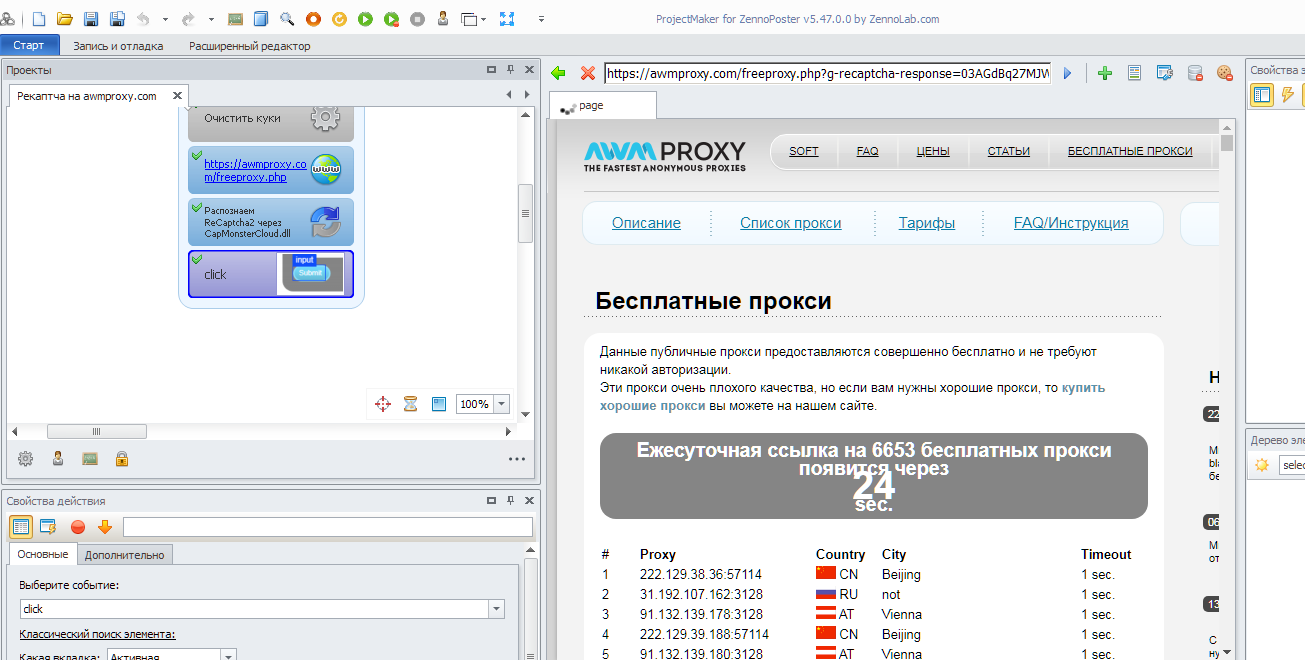The width and height of the screenshot is (1305, 660).
Task: Click the clear cookies icon in browser toolbar
Action: click(x=1224, y=73)
